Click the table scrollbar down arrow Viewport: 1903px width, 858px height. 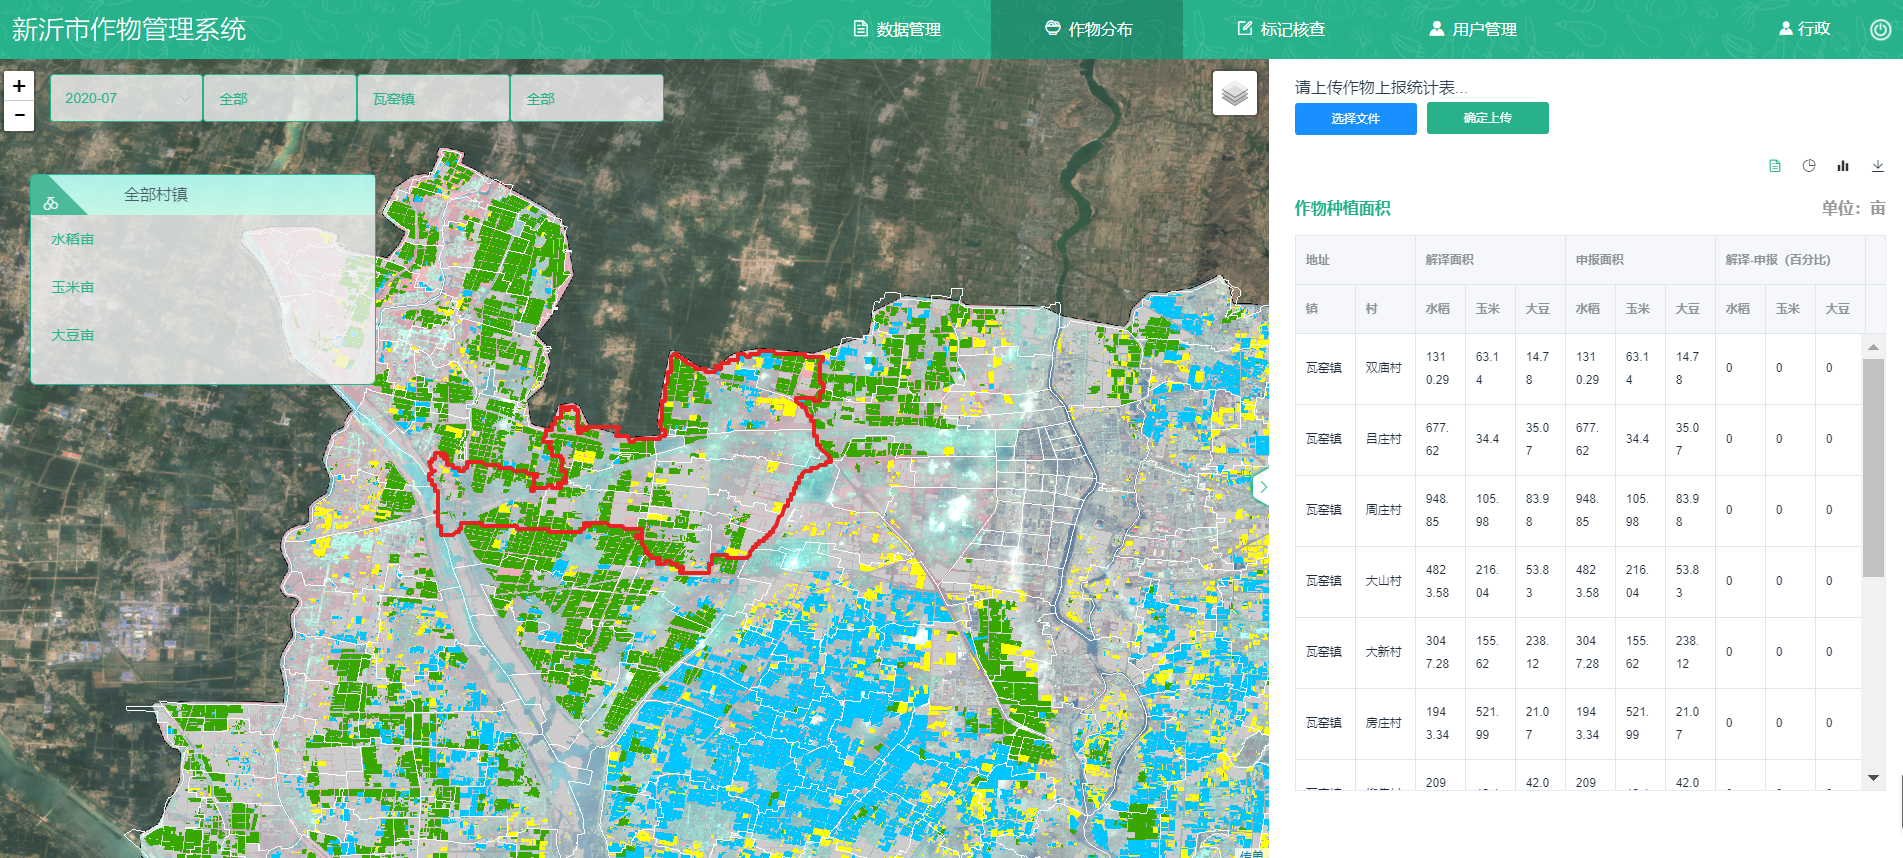1873,777
